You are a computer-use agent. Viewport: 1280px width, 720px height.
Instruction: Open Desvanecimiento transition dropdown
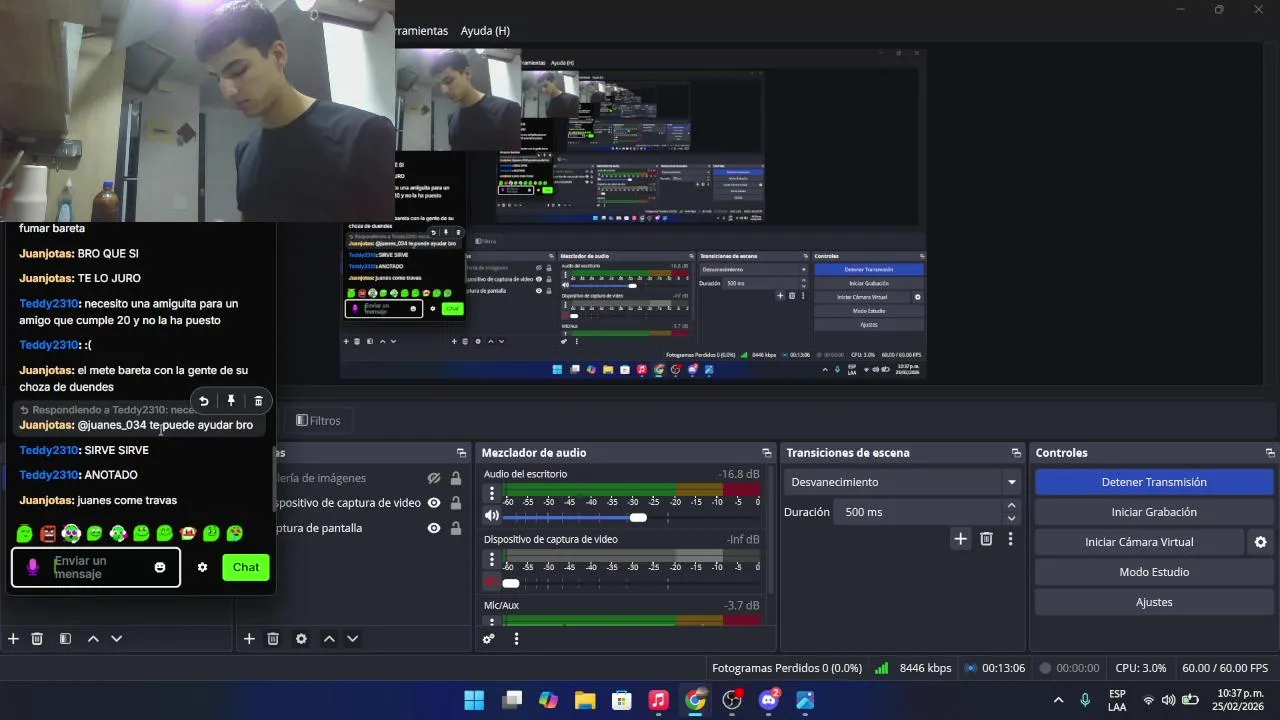(902, 482)
